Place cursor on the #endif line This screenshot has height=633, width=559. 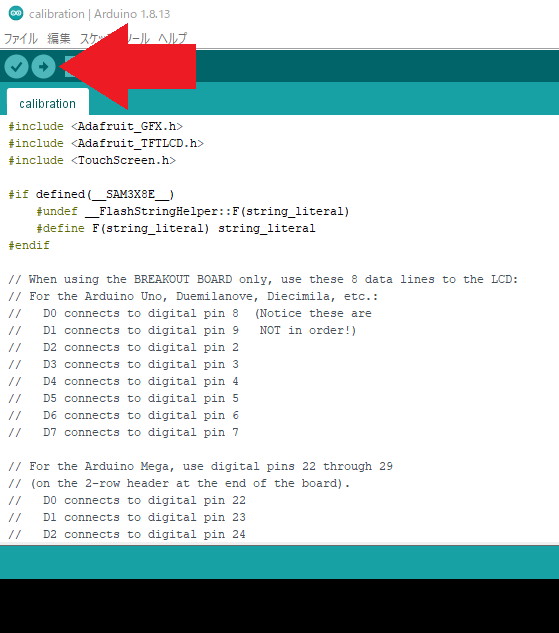click(x=29, y=245)
